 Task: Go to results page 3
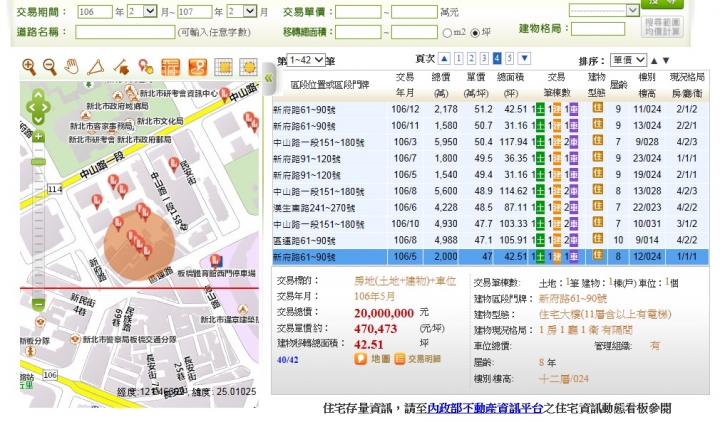pos(484,59)
